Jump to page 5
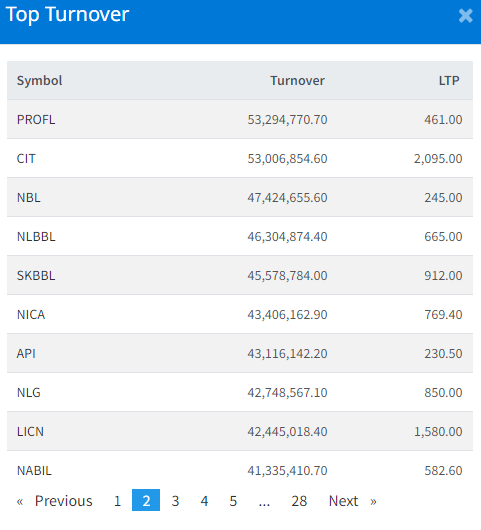This screenshot has height=530, width=481. pyautogui.click(x=233, y=501)
